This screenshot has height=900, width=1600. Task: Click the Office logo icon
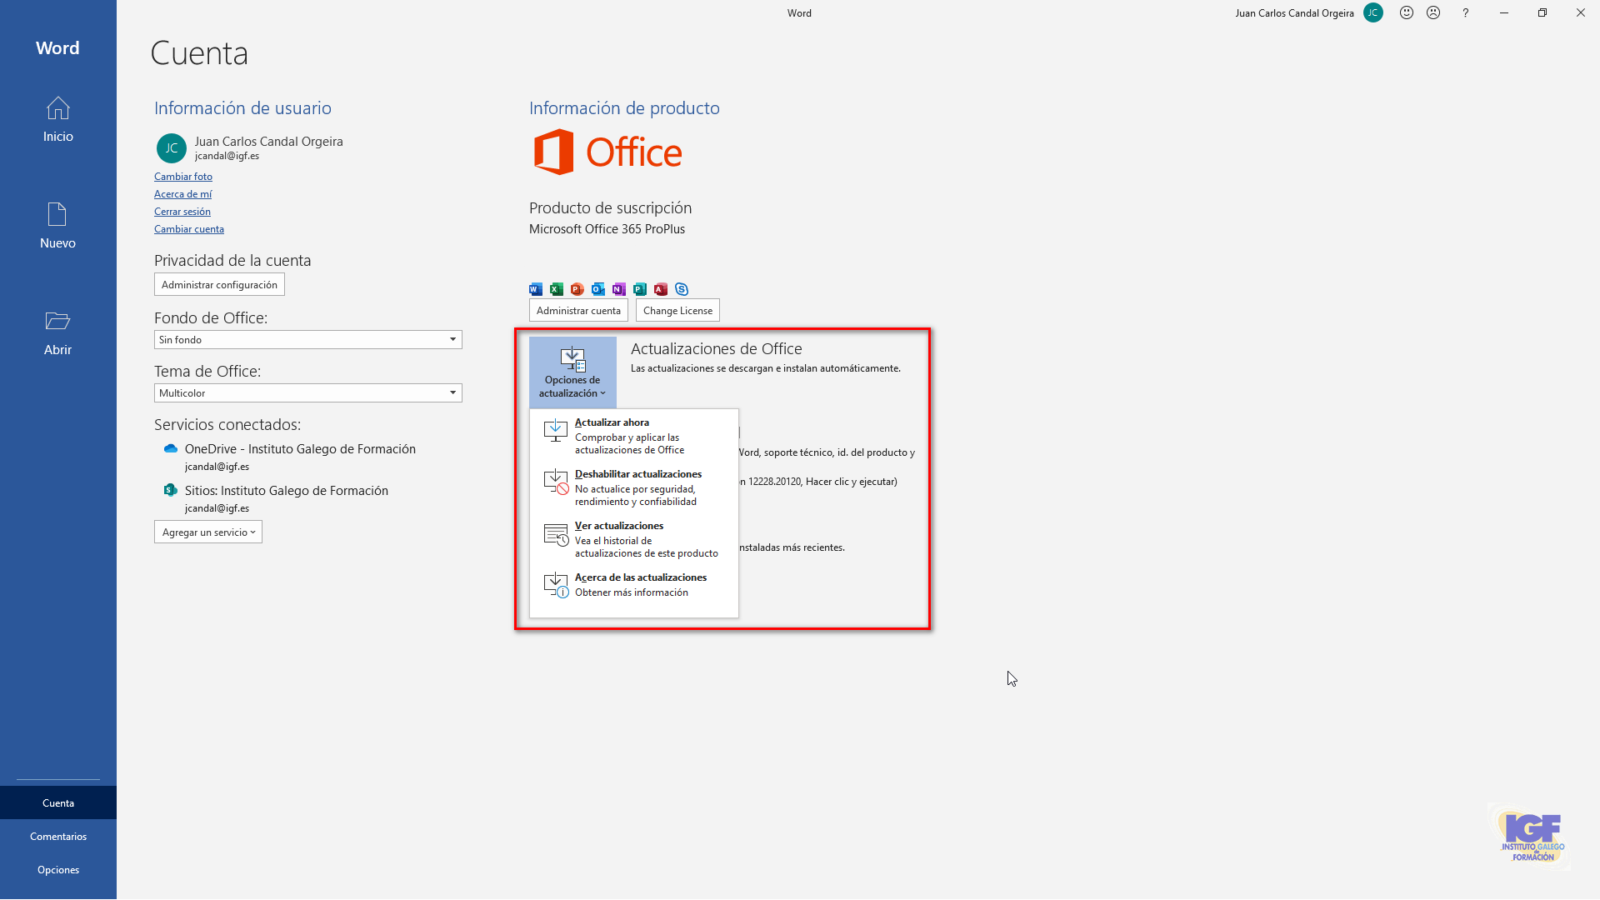click(x=553, y=152)
